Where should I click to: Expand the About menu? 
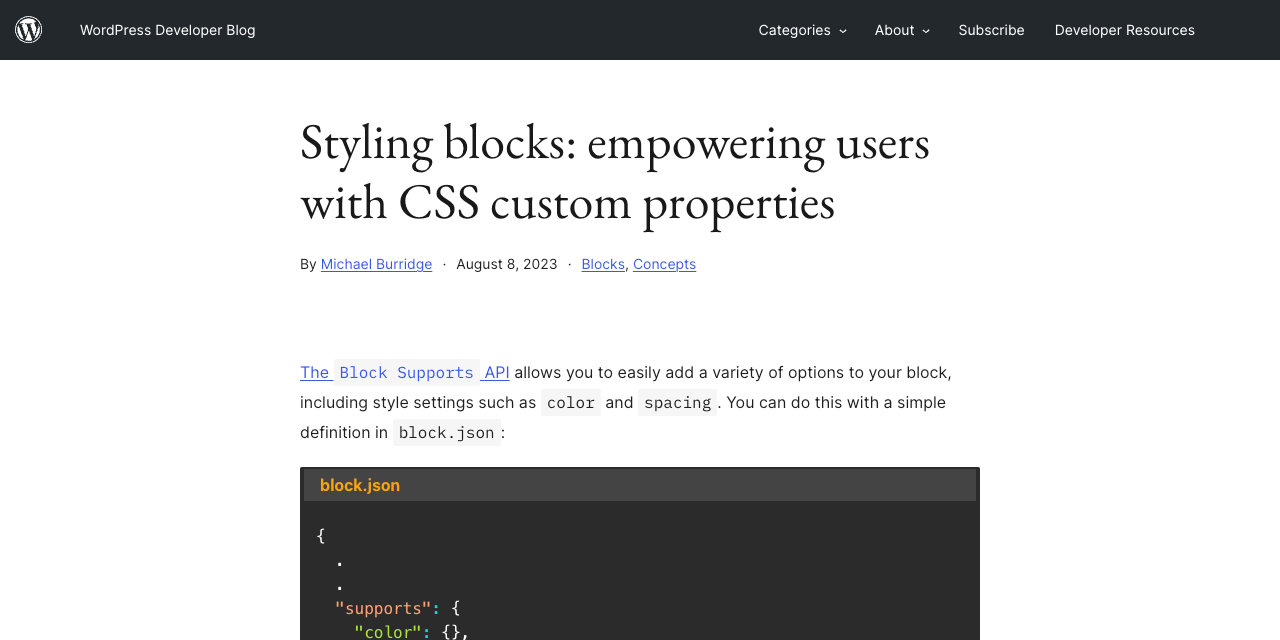coord(902,30)
